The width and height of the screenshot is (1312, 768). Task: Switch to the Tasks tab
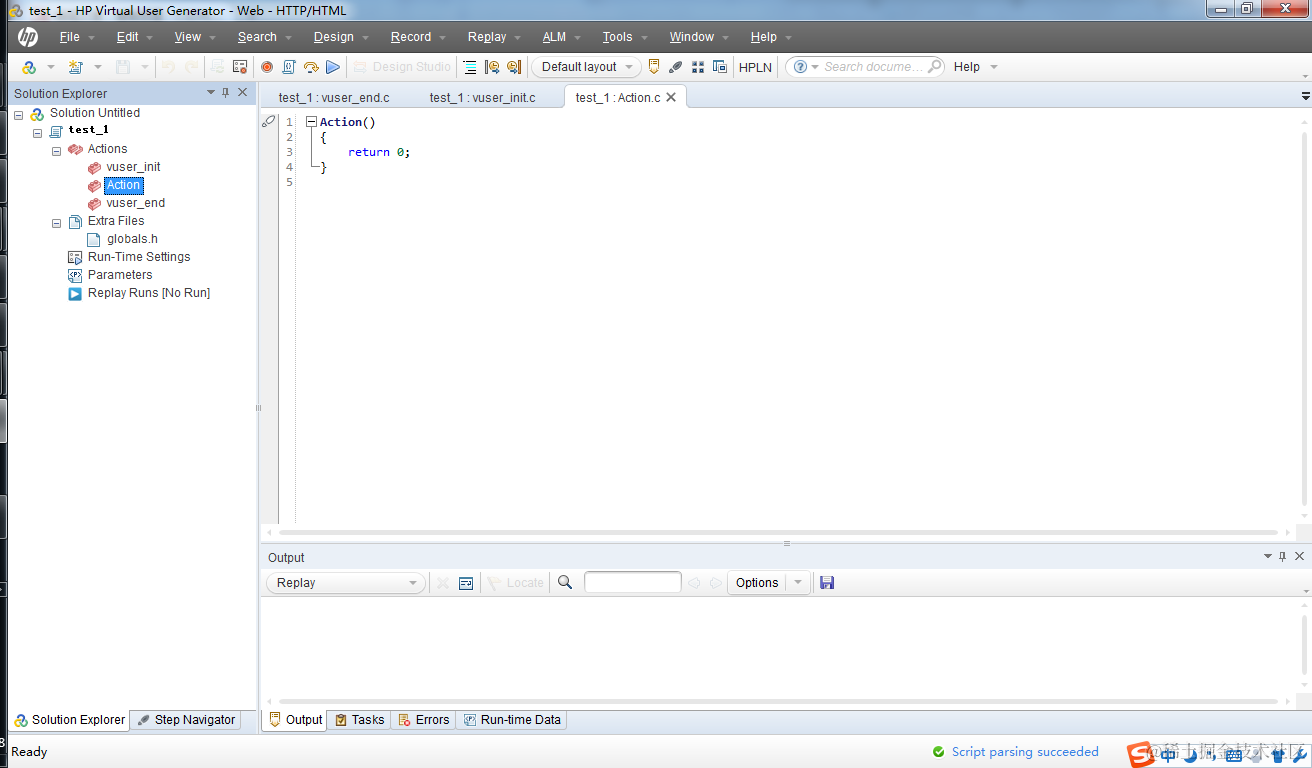point(359,720)
